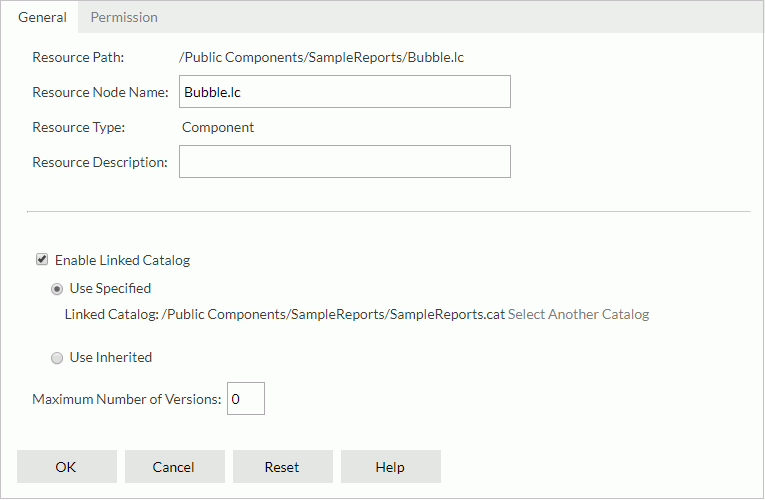This screenshot has width=765, height=500.
Task: Click the Resource Node Name label
Action: [101, 92]
